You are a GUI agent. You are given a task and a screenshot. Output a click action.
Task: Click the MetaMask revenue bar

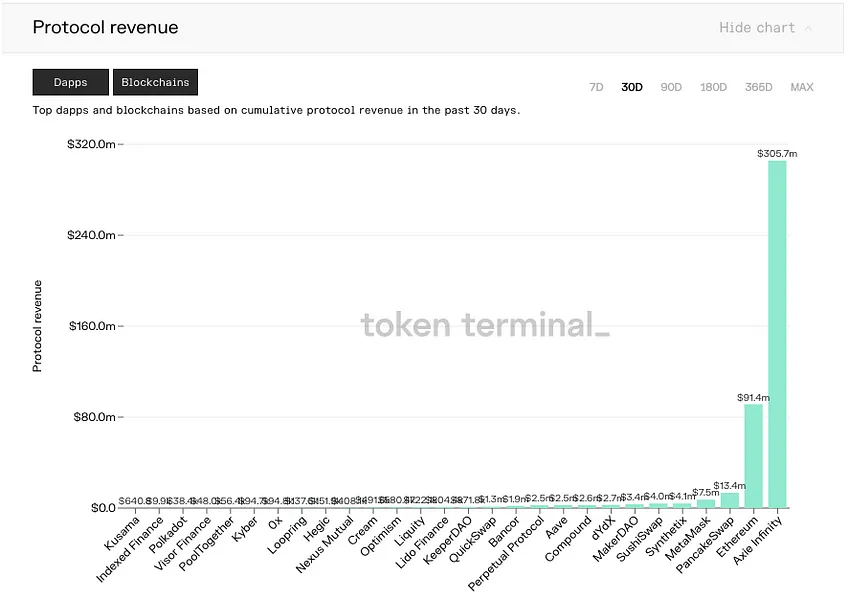pos(706,504)
